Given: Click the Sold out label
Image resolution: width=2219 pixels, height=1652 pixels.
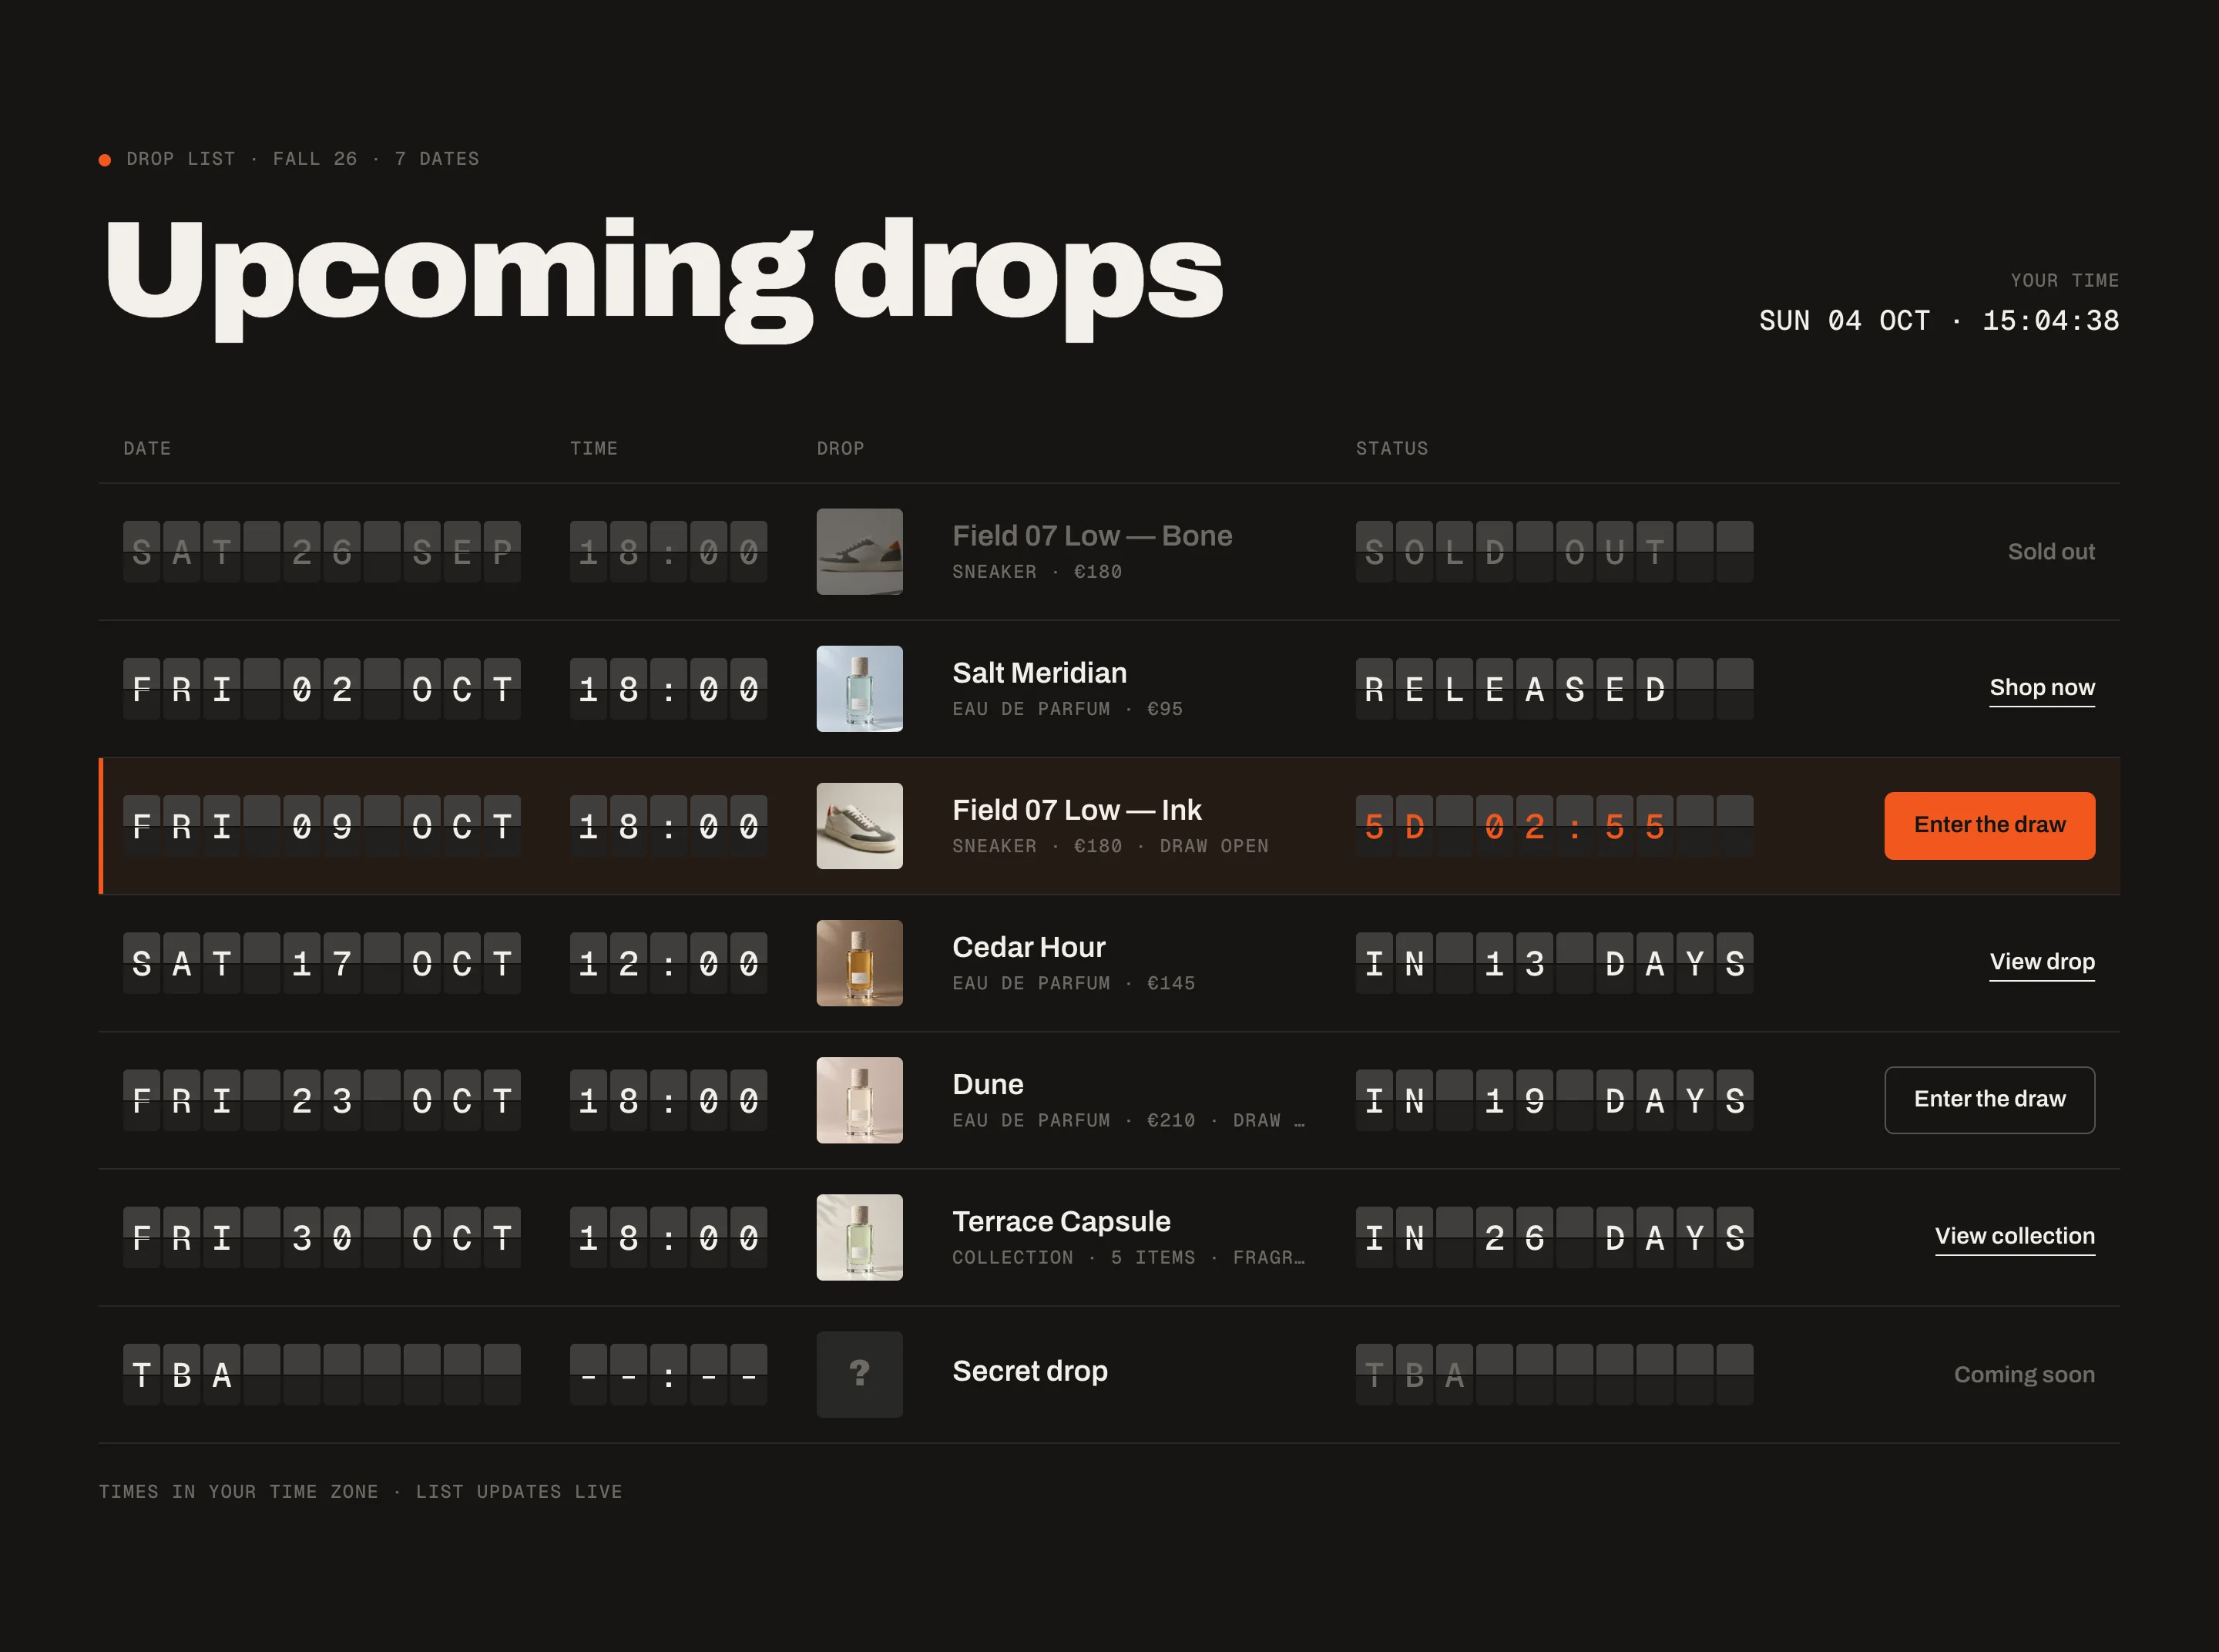Looking at the screenshot, I should click(x=2051, y=552).
